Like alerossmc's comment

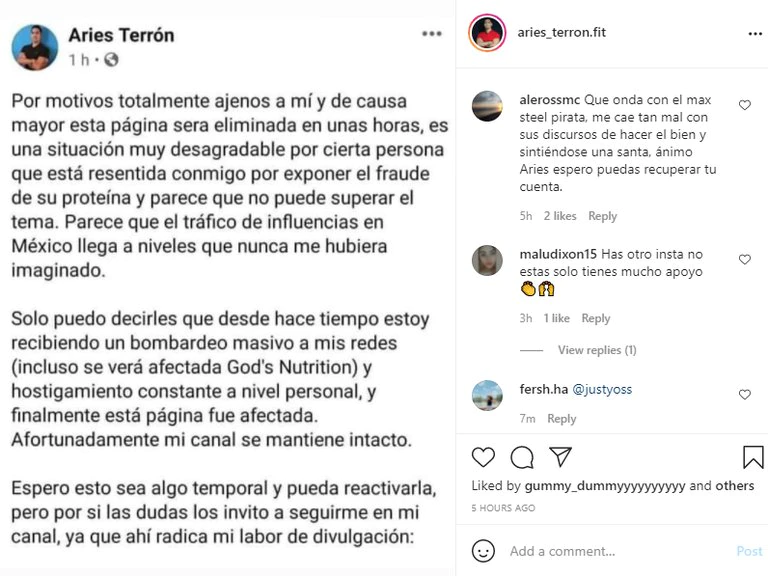pos(744,105)
